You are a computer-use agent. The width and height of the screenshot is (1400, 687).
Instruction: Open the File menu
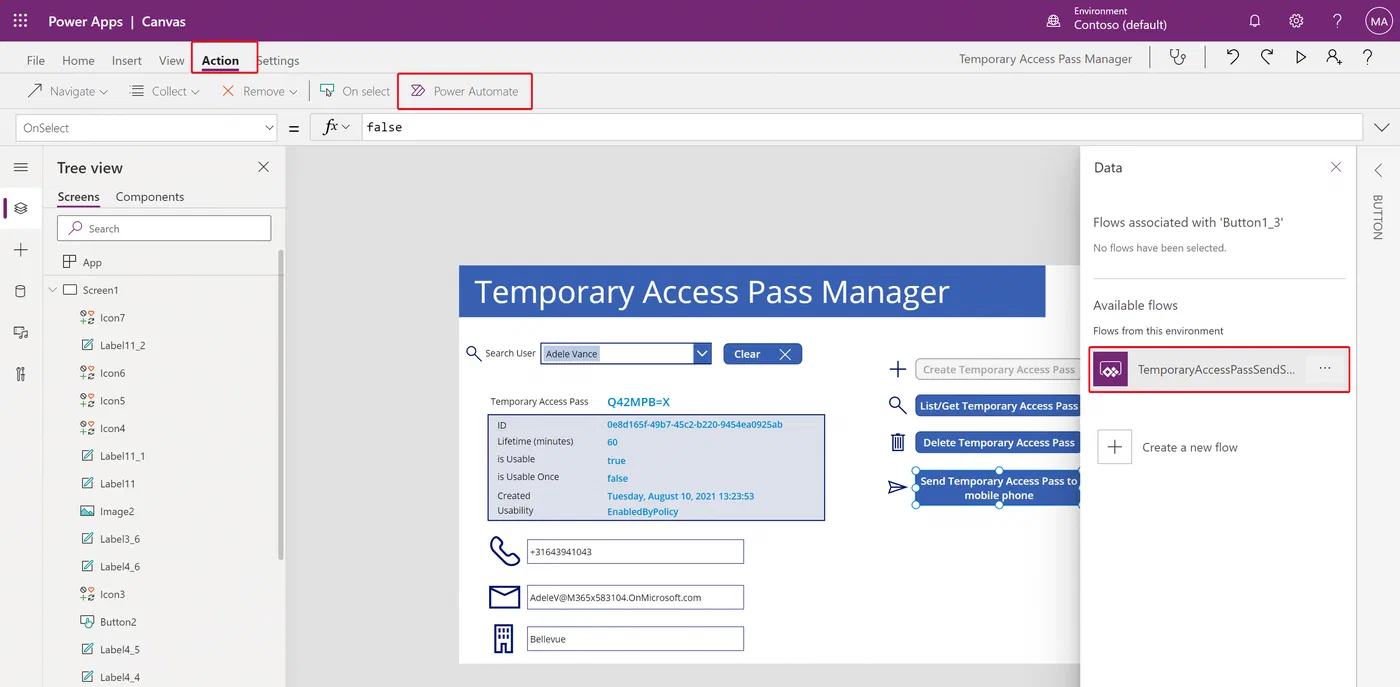[x=36, y=60]
